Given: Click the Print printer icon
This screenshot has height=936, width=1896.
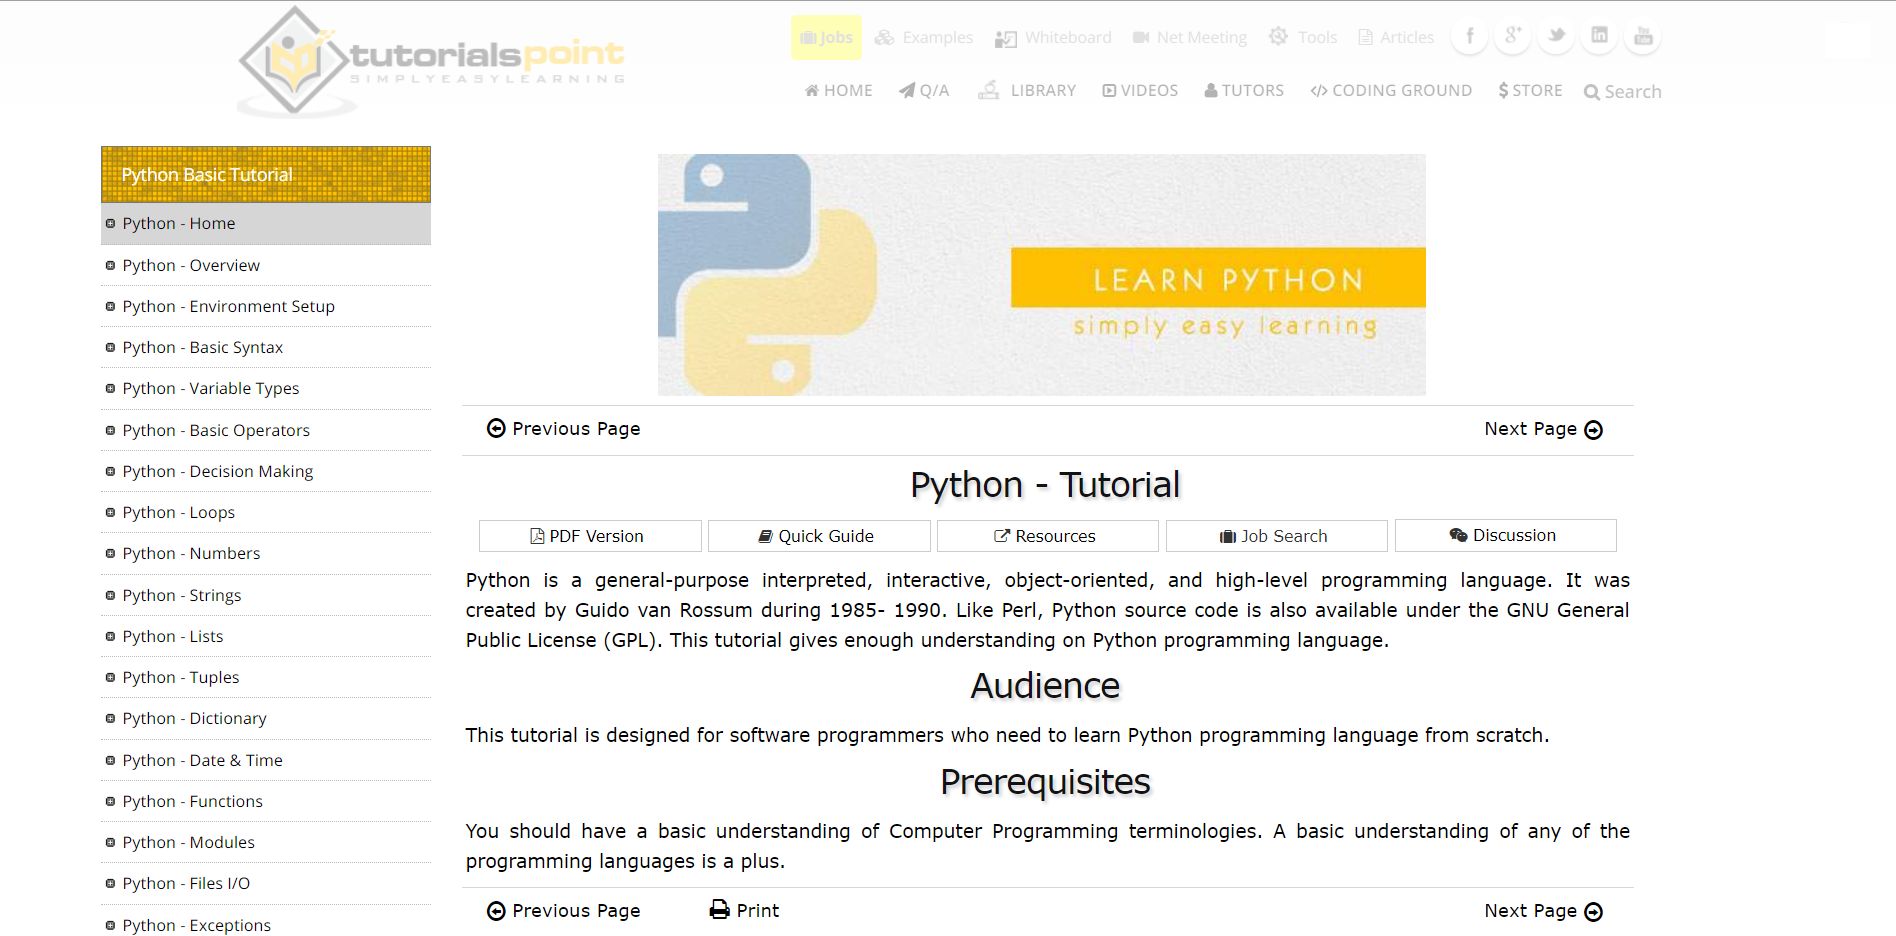Looking at the screenshot, I should pyautogui.click(x=719, y=910).
